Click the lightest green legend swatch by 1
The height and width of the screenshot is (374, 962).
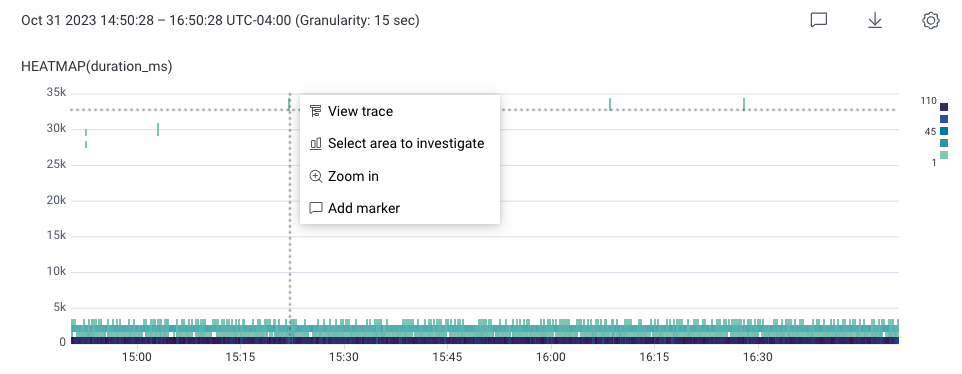[944, 155]
